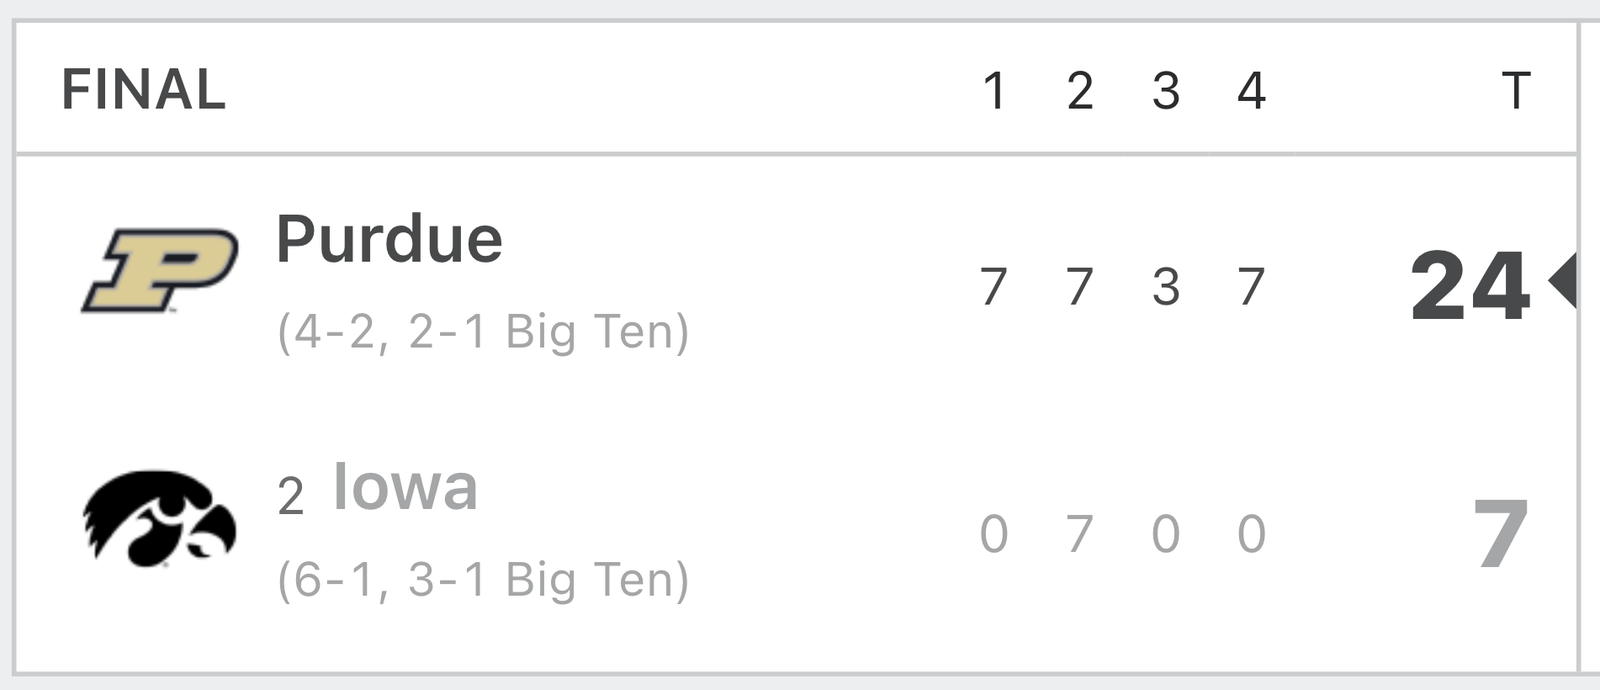Select the quarter 4 column header
1600x690 pixels.
tap(1252, 91)
